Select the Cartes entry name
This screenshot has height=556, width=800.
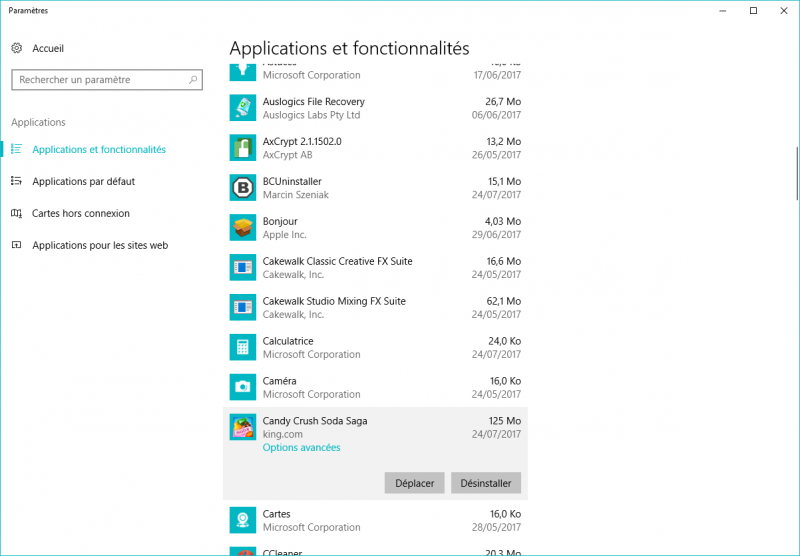point(277,514)
